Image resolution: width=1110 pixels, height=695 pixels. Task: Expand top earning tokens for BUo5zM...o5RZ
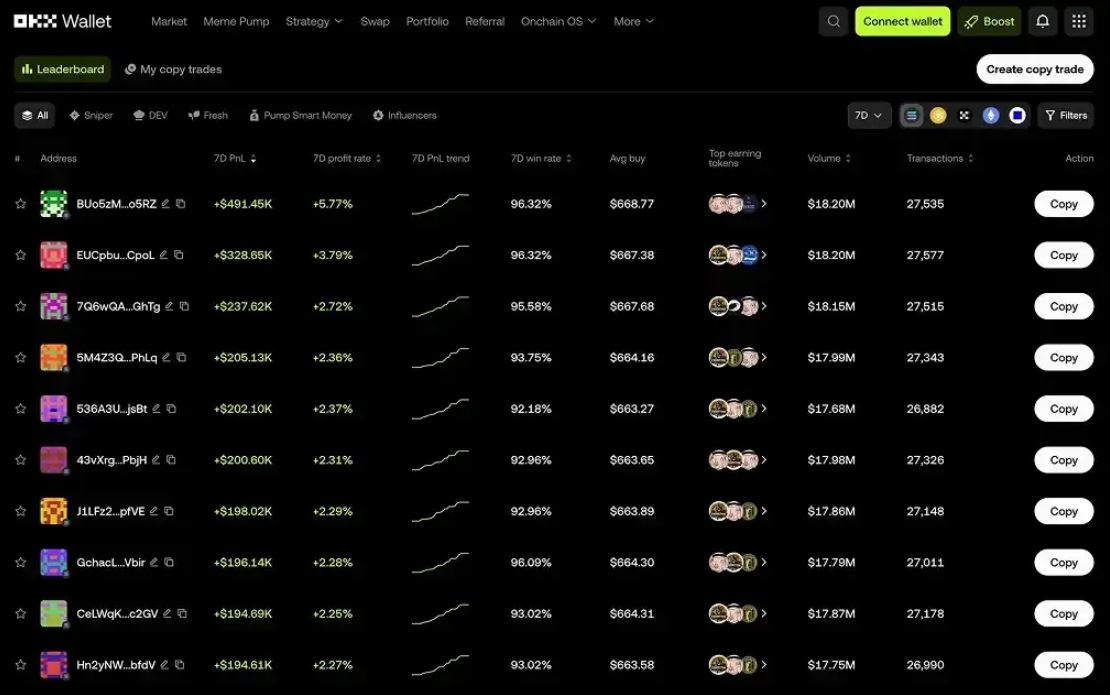click(764, 204)
